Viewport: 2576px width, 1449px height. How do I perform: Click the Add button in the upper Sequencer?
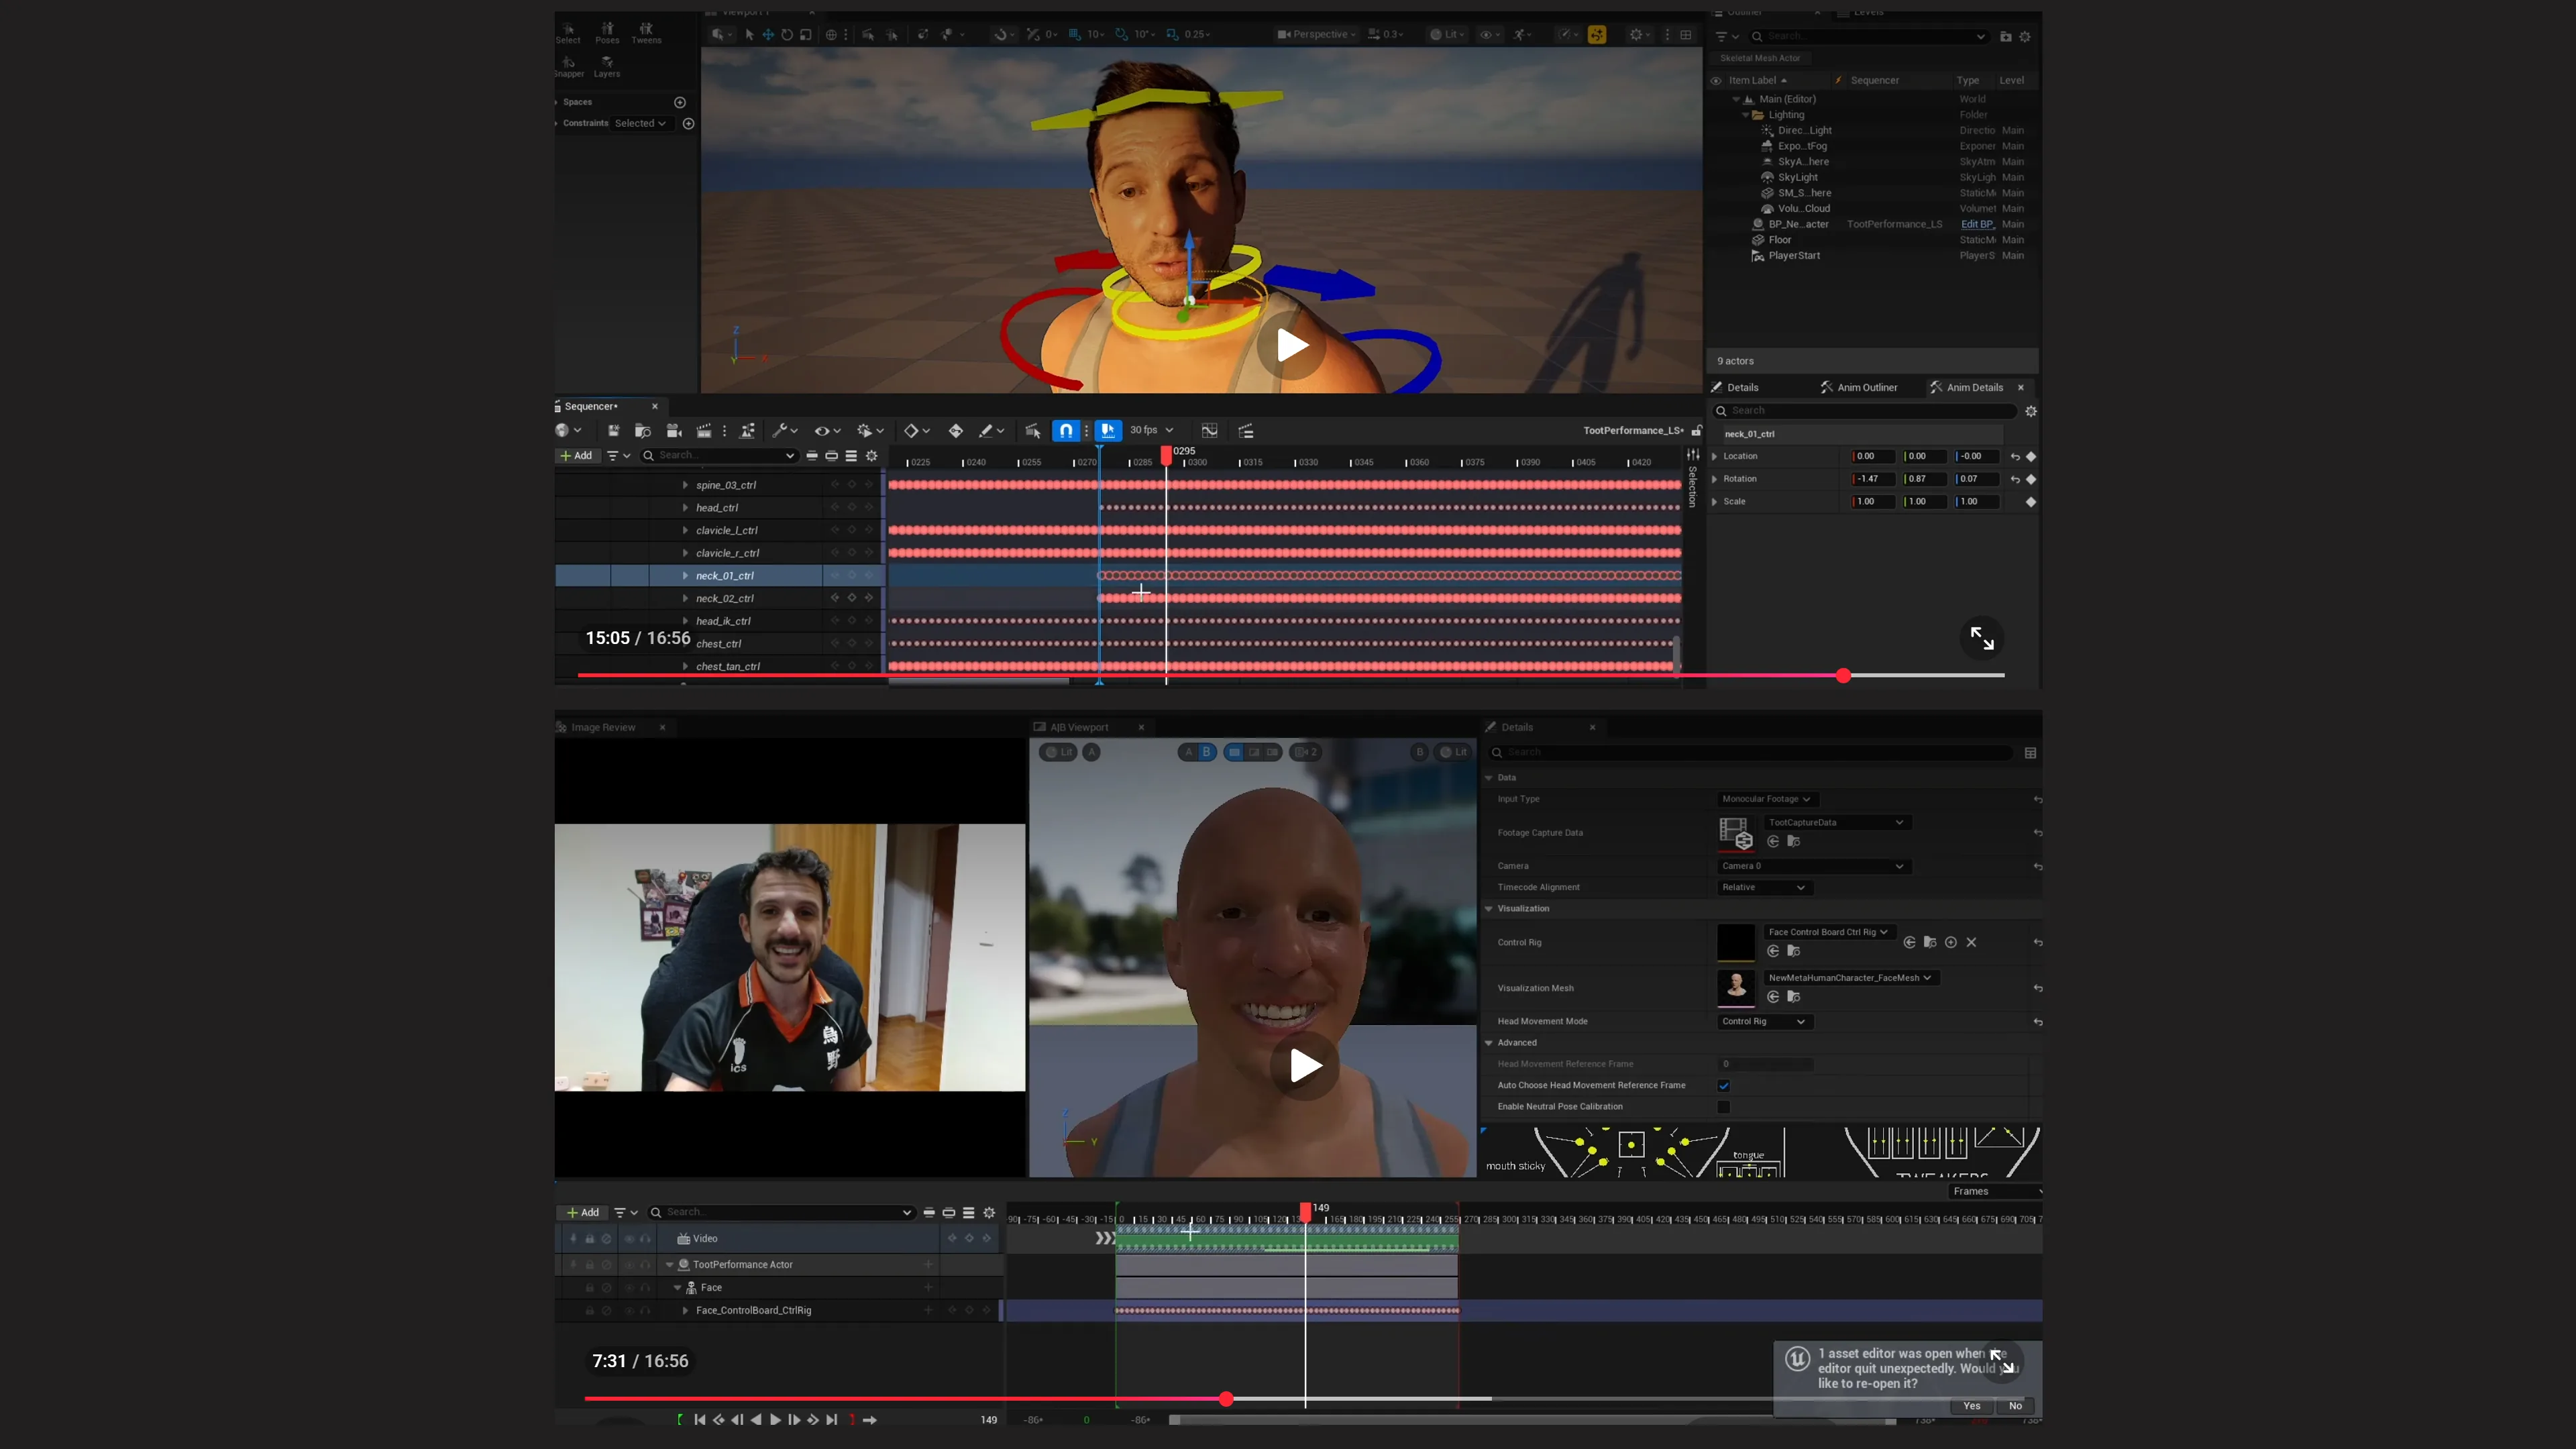(x=577, y=455)
